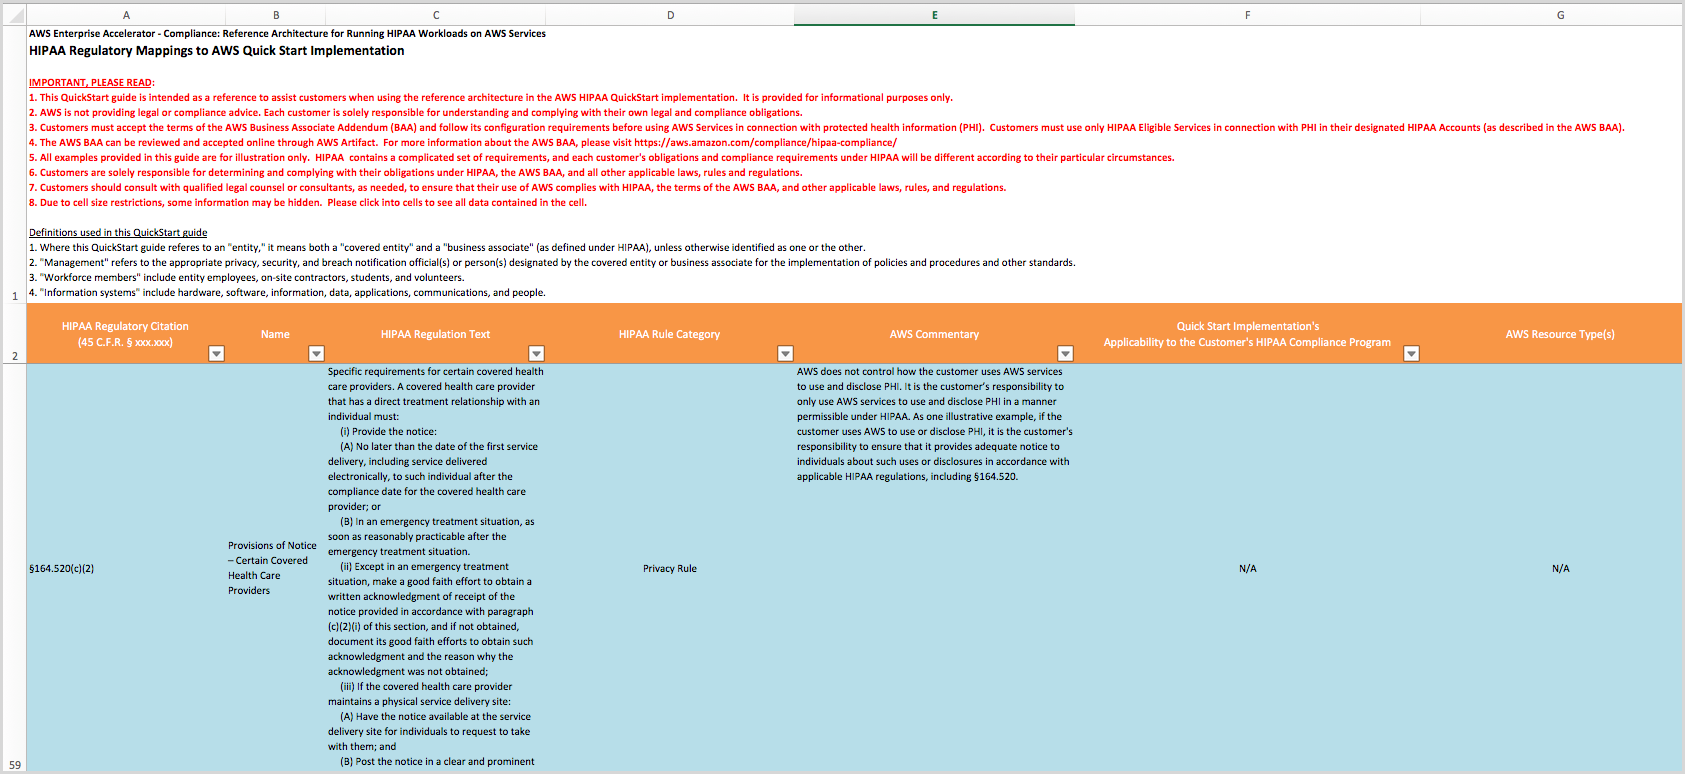Image resolution: width=1685 pixels, height=774 pixels.
Task: Select the N/A cell in column F
Action: point(1248,568)
